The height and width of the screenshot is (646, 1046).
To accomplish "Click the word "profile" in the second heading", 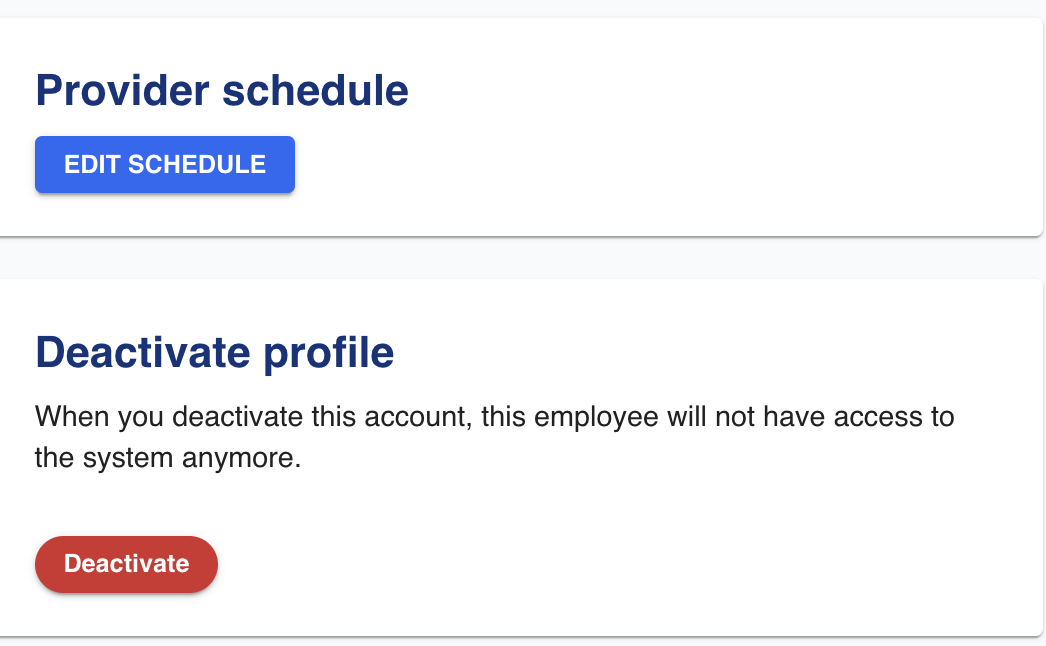I will pos(329,353).
